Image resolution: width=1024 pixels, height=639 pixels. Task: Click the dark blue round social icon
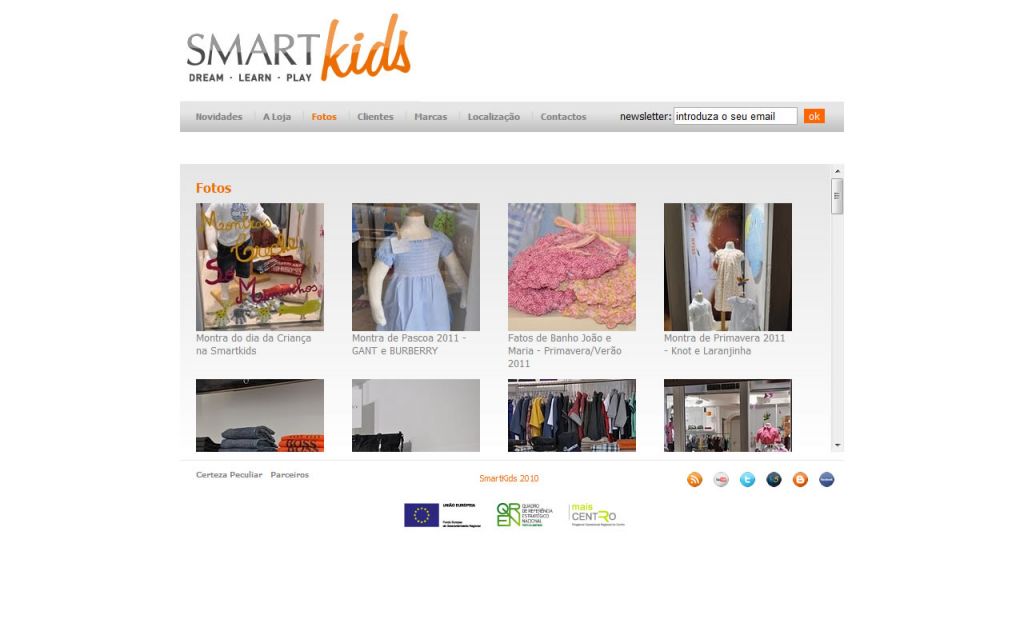pyautogui.click(x=774, y=480)
